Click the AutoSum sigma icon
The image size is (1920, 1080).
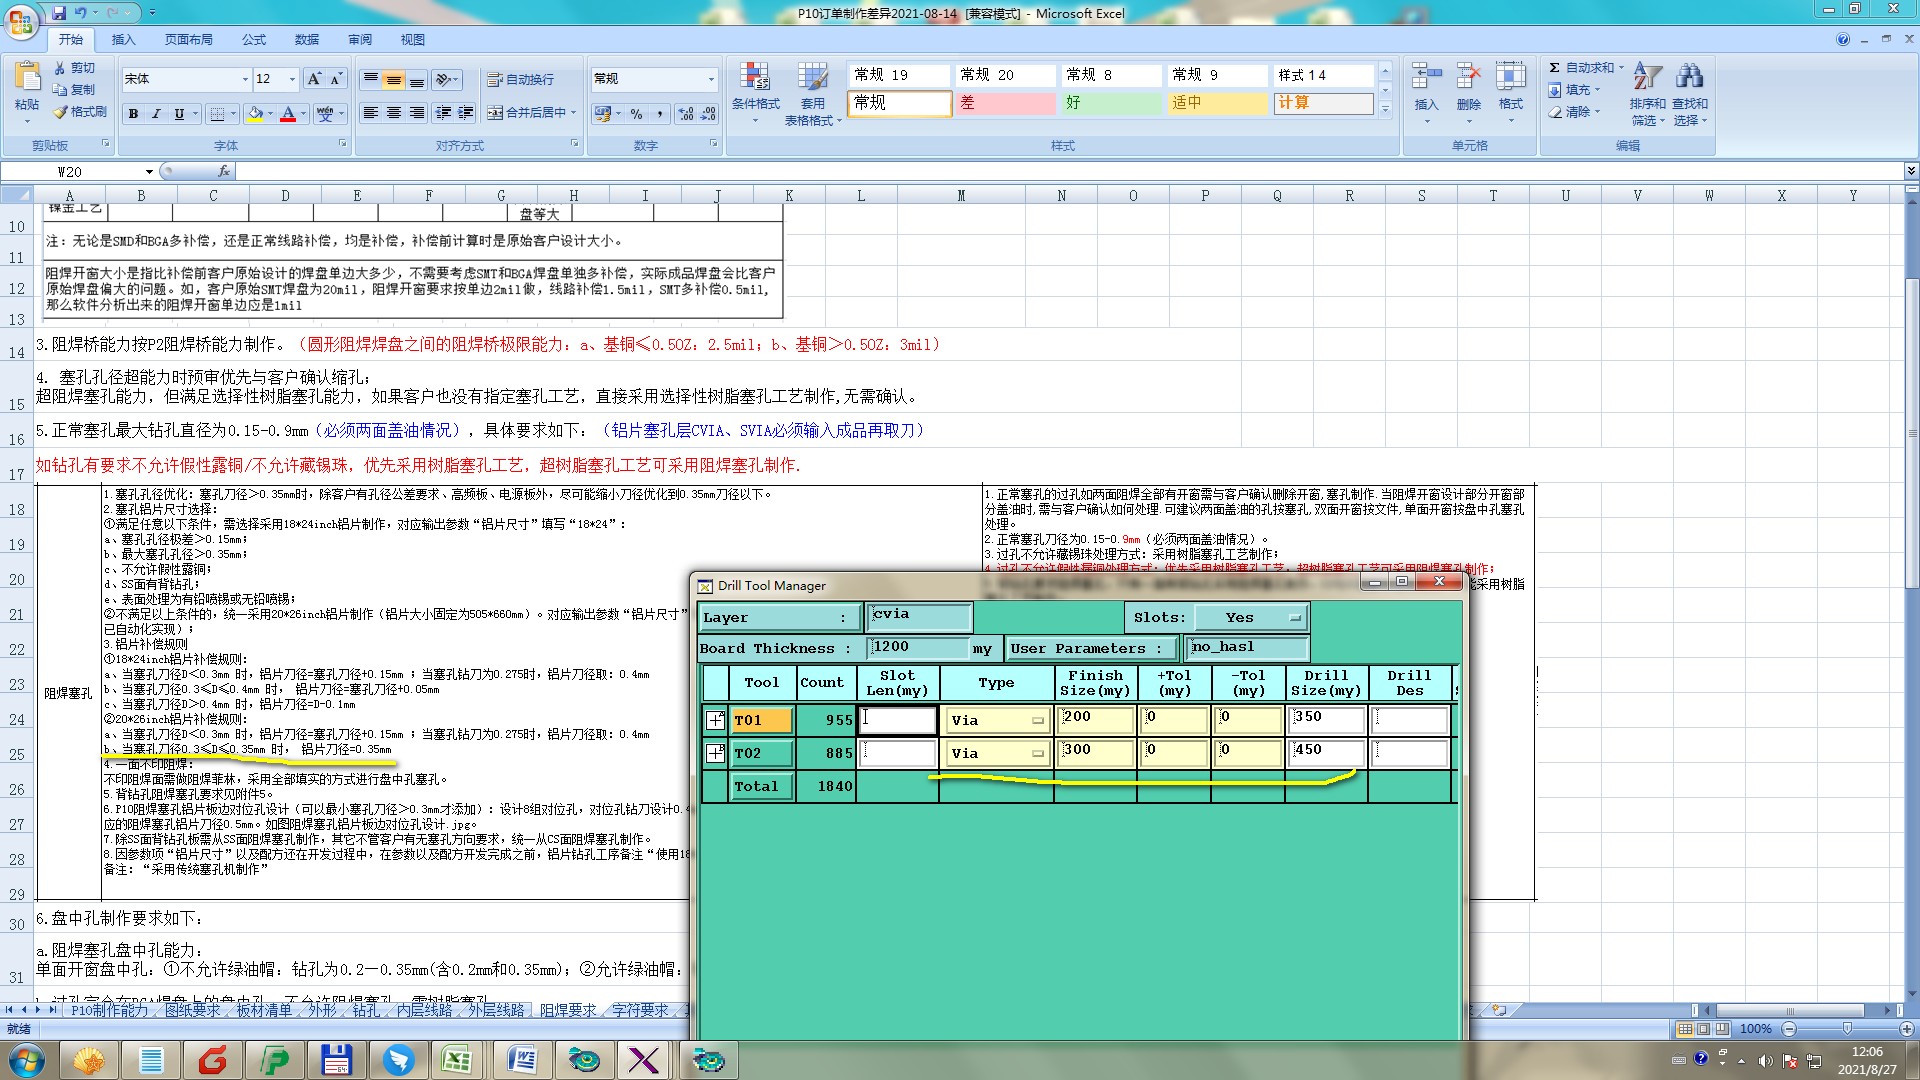click(x=1554, y=68)
